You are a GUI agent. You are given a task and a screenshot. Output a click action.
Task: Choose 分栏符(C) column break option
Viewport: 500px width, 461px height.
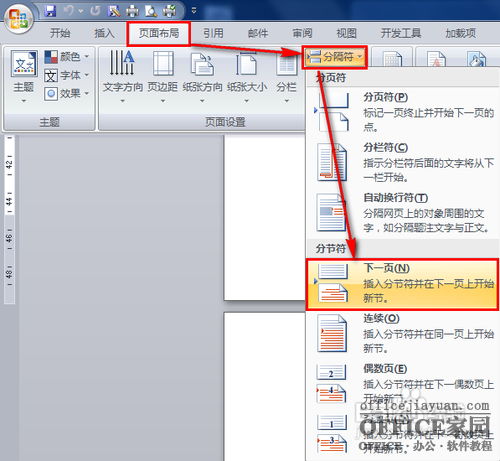[402, 162]
